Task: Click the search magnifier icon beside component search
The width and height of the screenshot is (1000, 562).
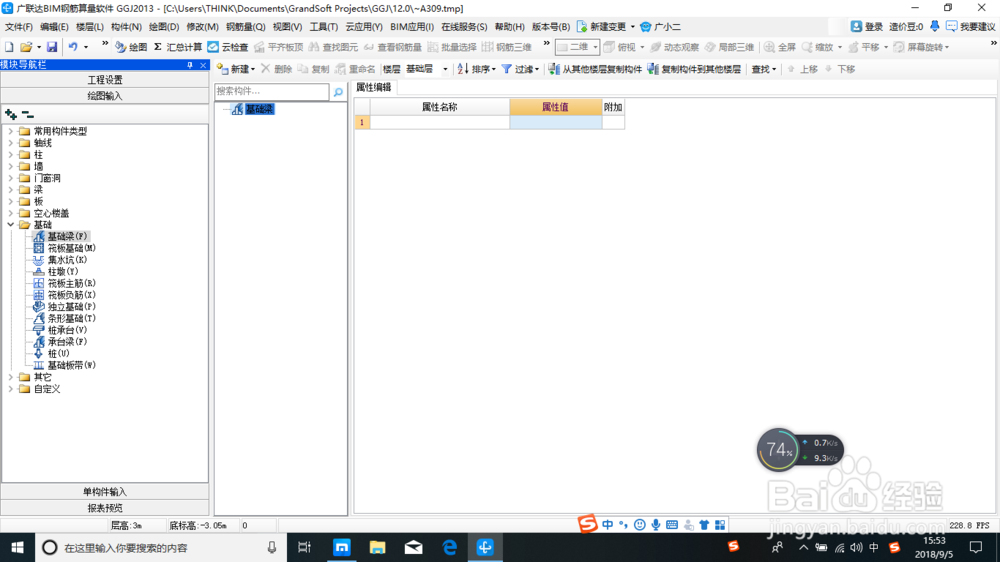Action: click(338, 92)
